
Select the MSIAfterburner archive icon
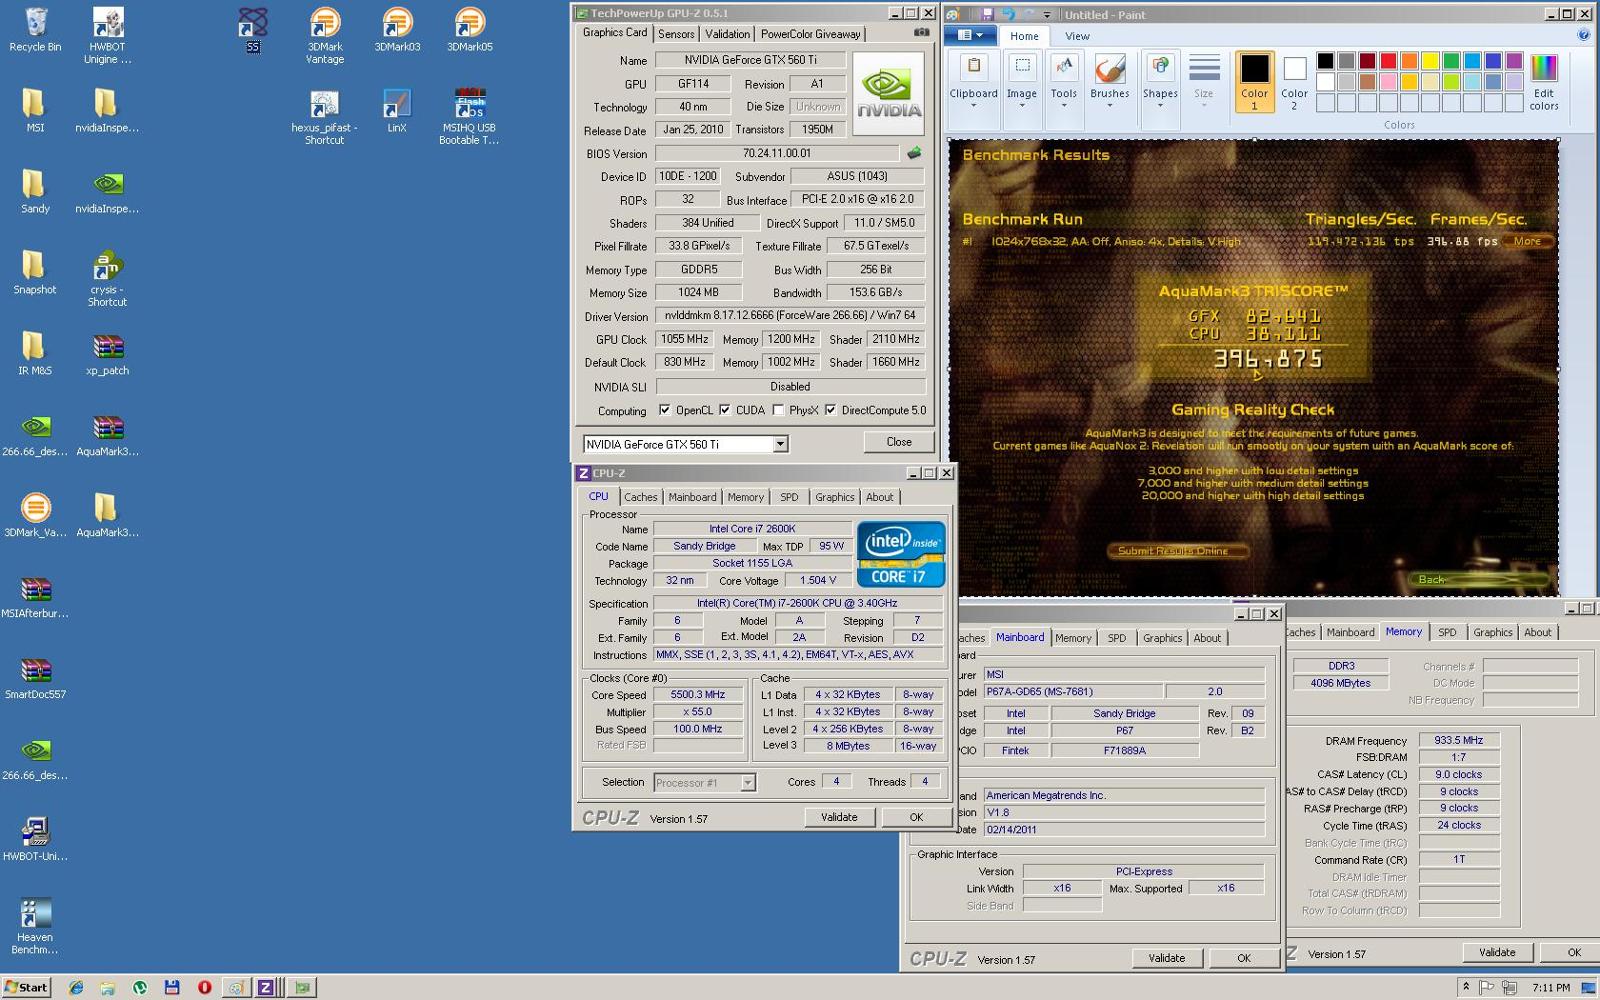point(35,590)
